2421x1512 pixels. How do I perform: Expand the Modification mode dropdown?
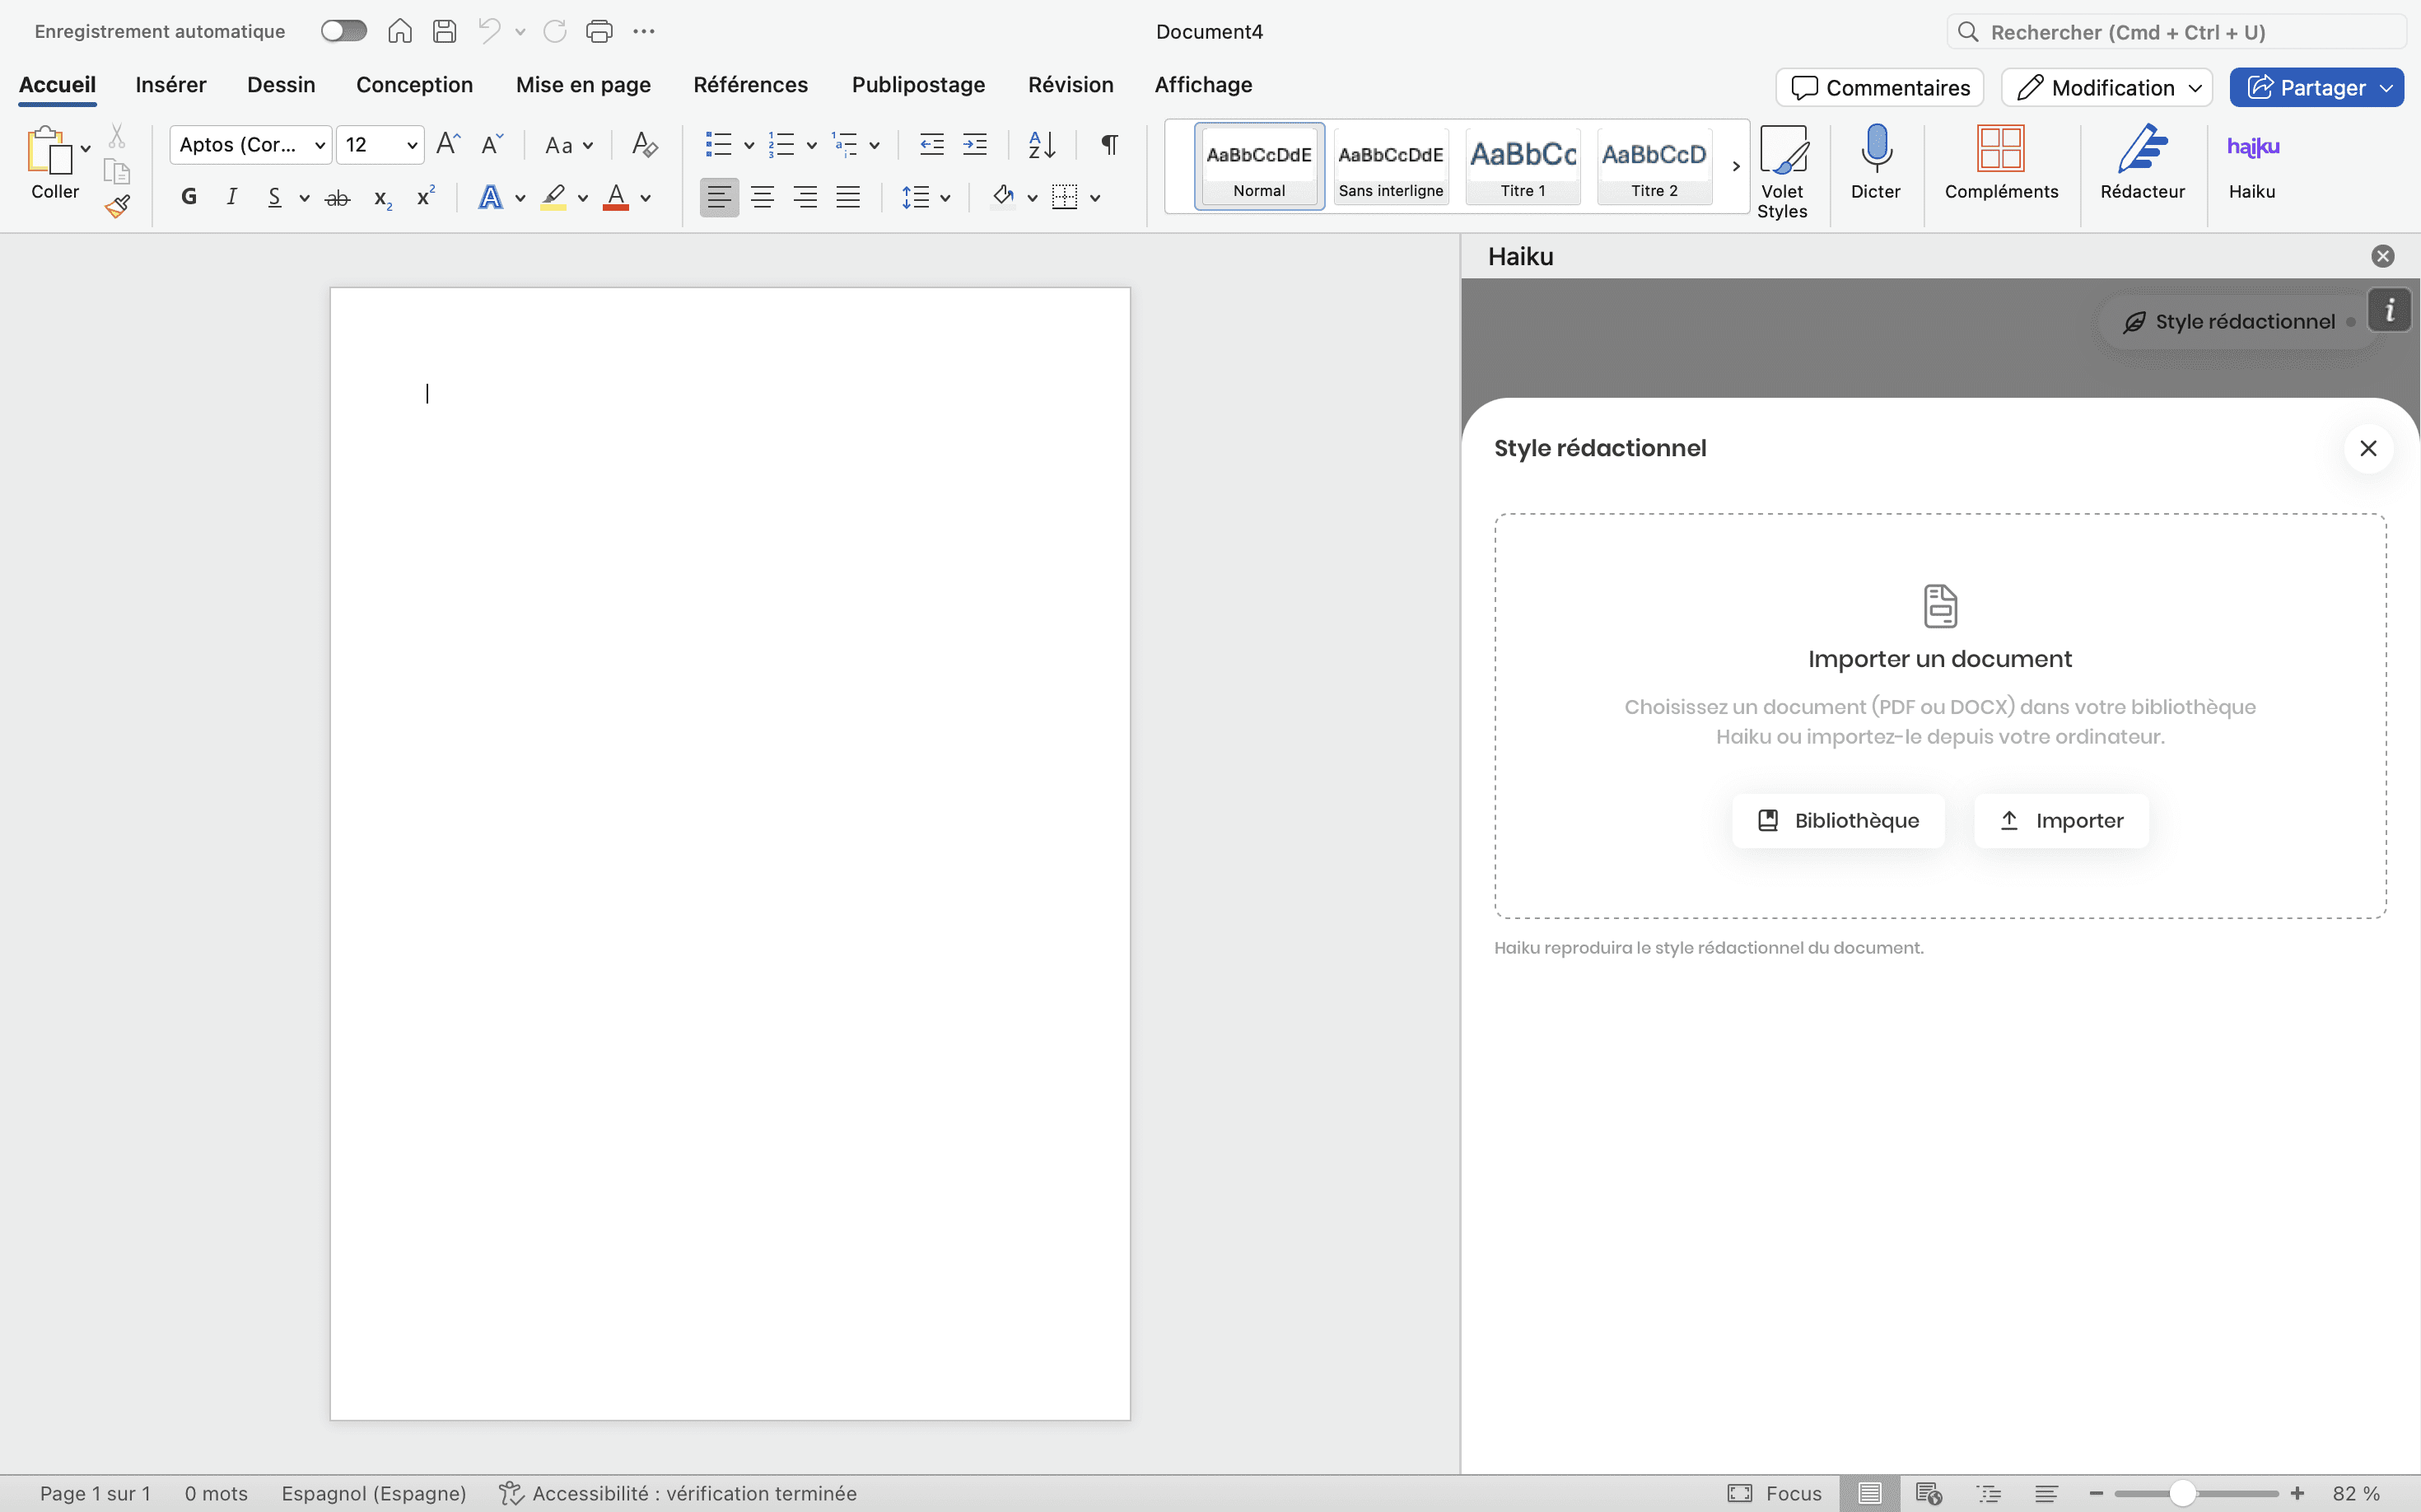(x=2195, y=88)
